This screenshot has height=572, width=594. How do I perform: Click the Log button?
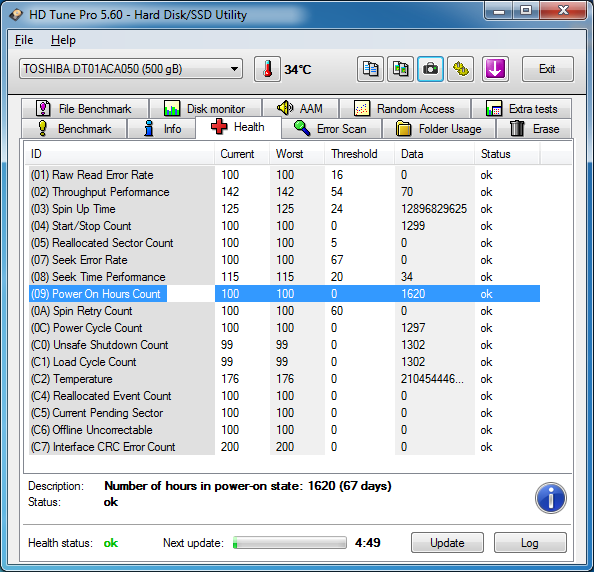[x=530, y=542]
